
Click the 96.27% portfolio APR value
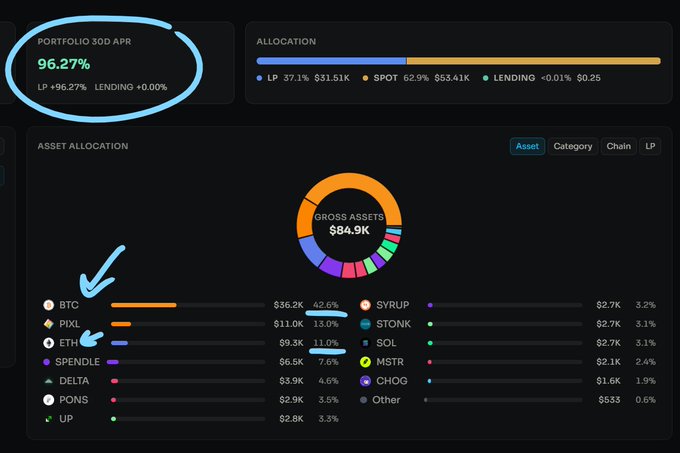64,64
